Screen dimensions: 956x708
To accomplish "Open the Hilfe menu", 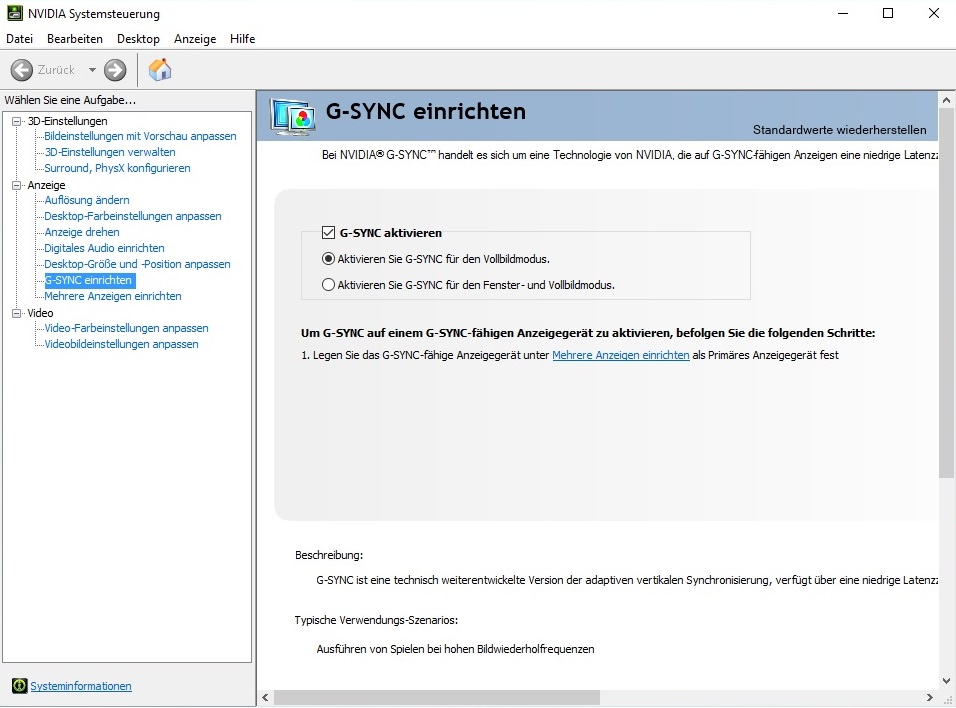I will pos(243,38).
